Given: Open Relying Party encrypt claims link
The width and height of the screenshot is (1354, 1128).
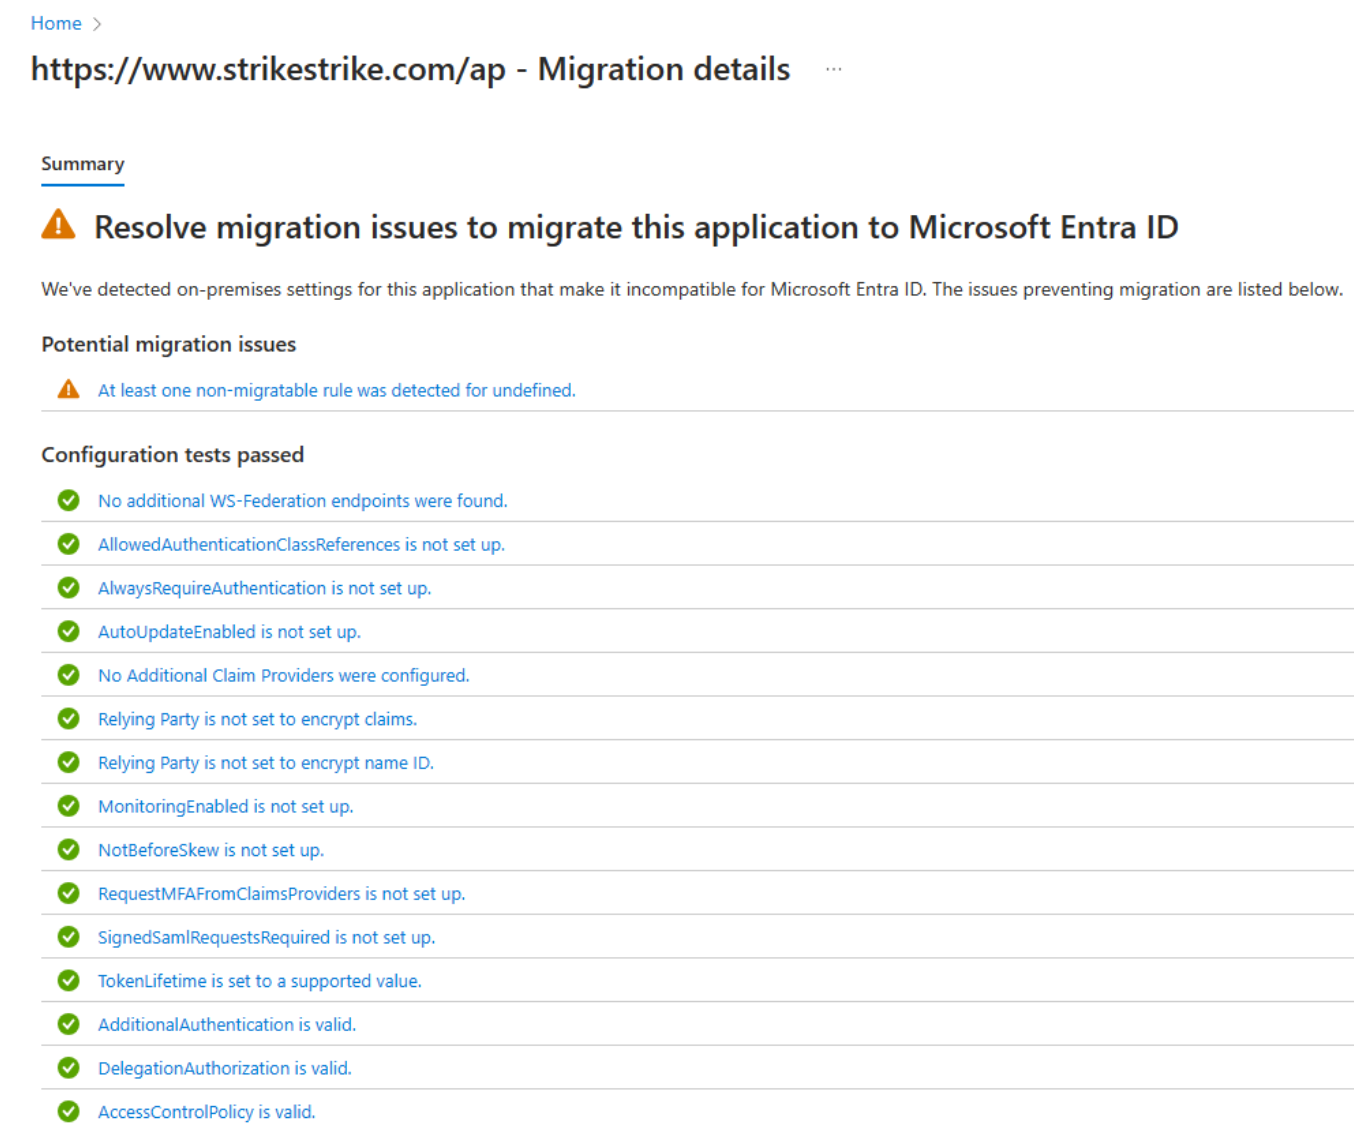Looking at the screenshot, I should pyautogui.click(x=257, y=719).
